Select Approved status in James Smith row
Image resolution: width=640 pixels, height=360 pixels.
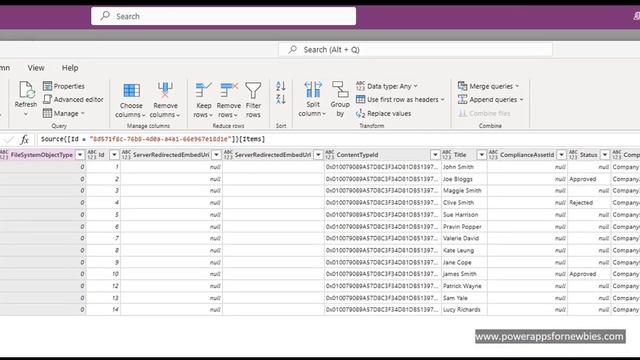tap(589, 274)
